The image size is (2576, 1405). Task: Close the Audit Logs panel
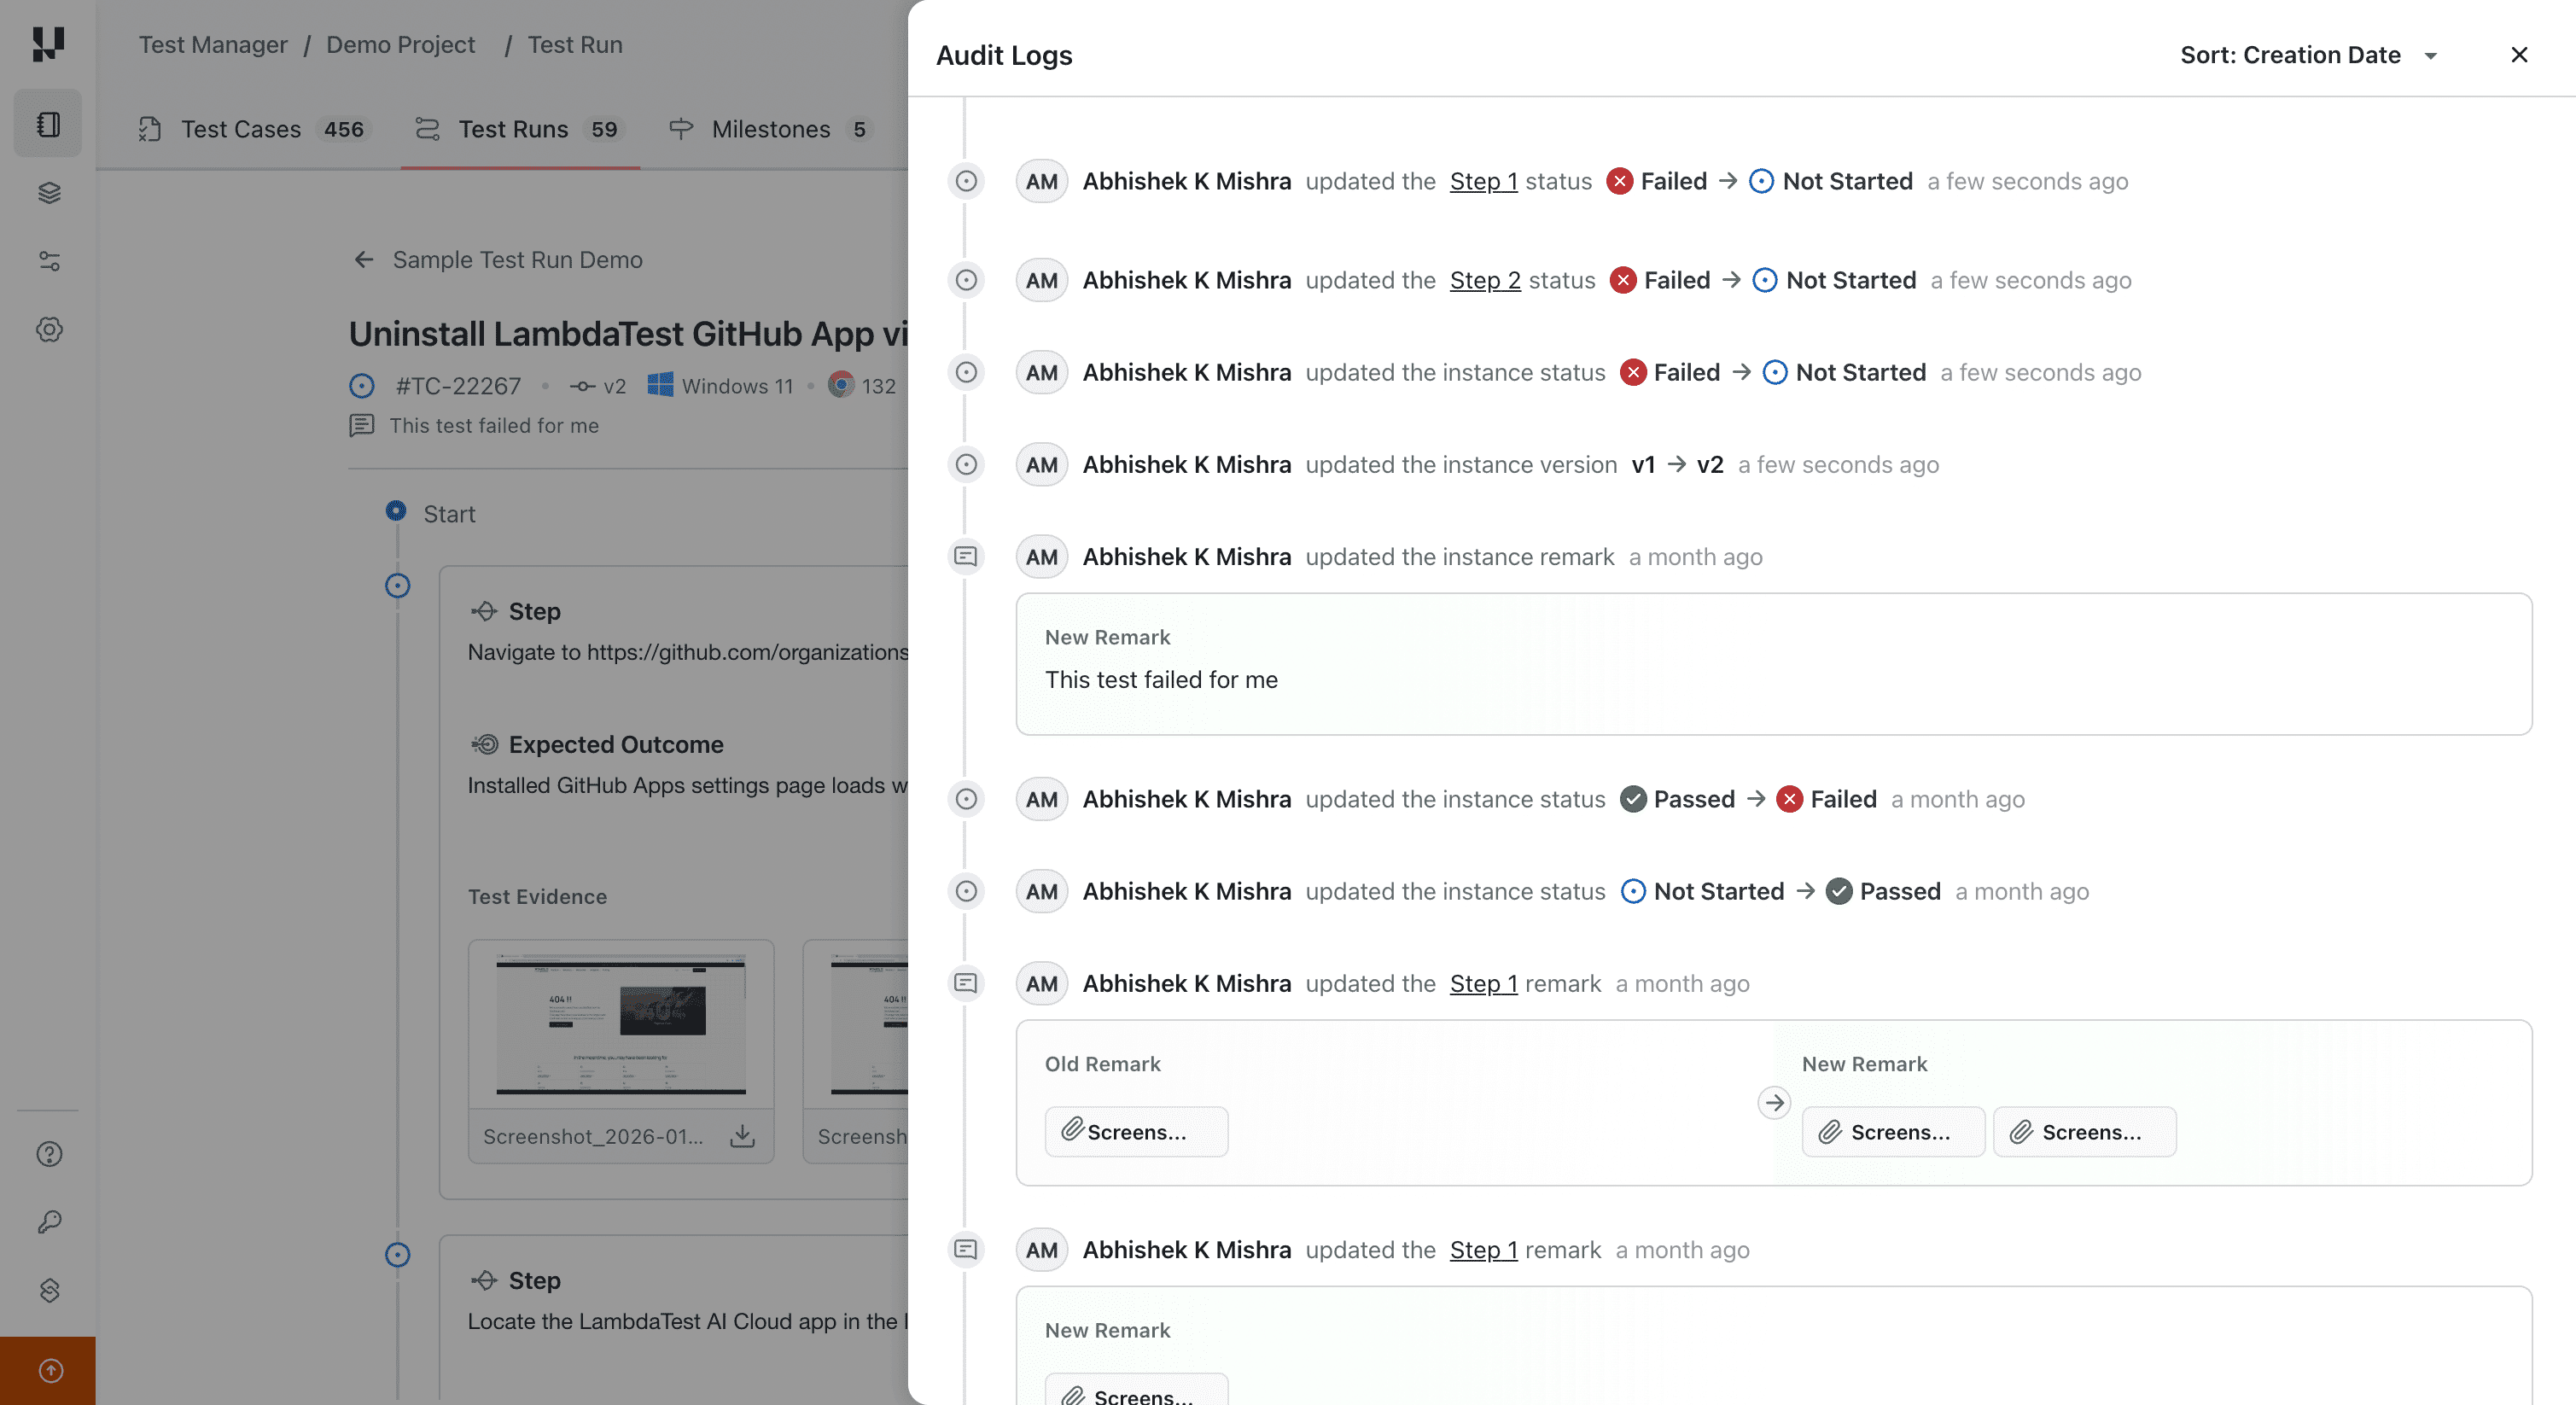pyautogui.click(x=2518, y=55)
